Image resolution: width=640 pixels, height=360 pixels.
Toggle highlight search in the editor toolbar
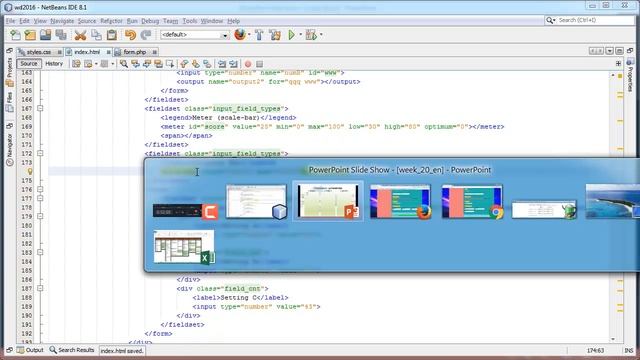[x=158, y=64]
